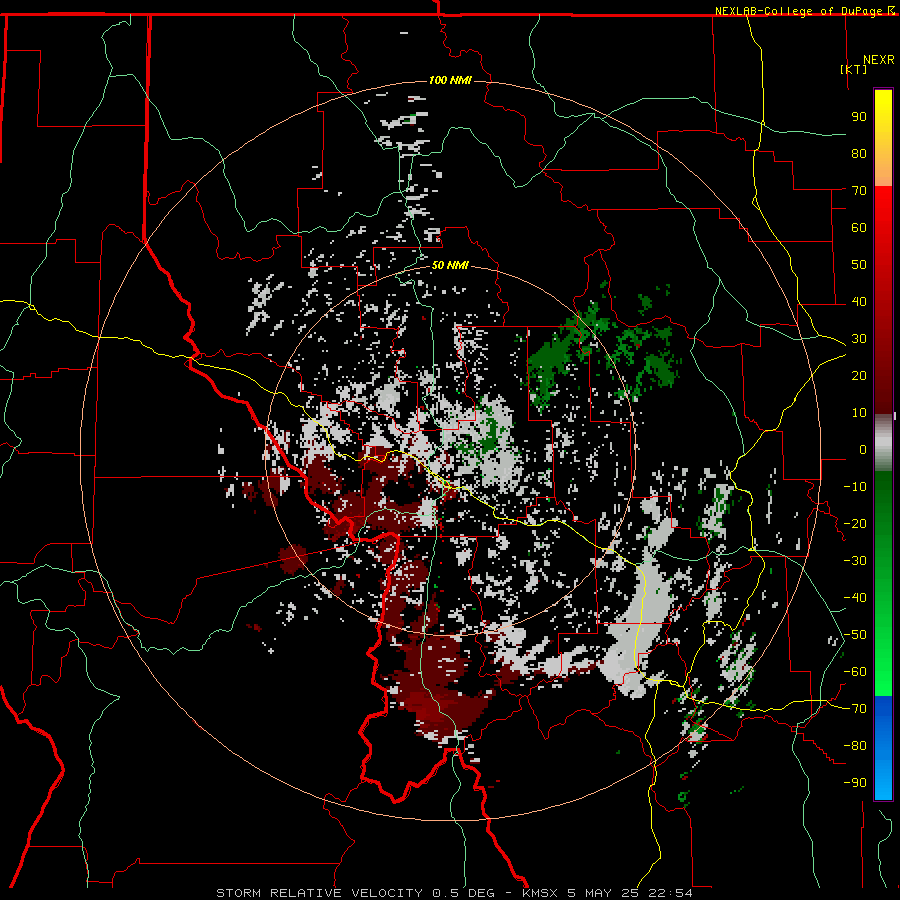
Task: Click the NEXR label above the scale
Action: click(879, 60)
